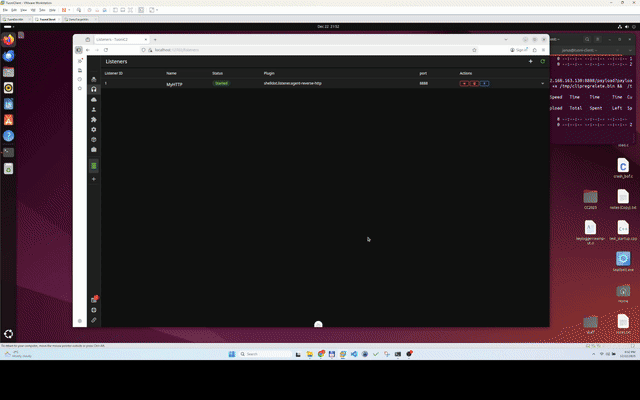Add a new listener with plus icon
The height and width of the screenshot is (400, 640).
tap(531, 61)
